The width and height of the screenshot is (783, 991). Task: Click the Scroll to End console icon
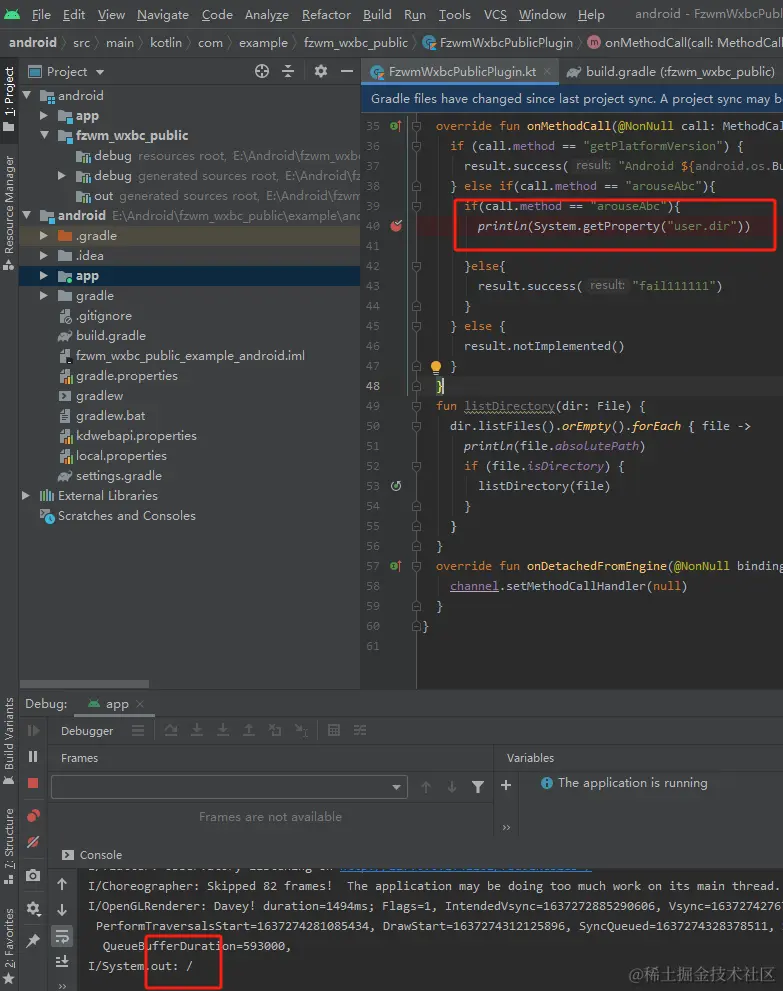click(x=62, y=962)
